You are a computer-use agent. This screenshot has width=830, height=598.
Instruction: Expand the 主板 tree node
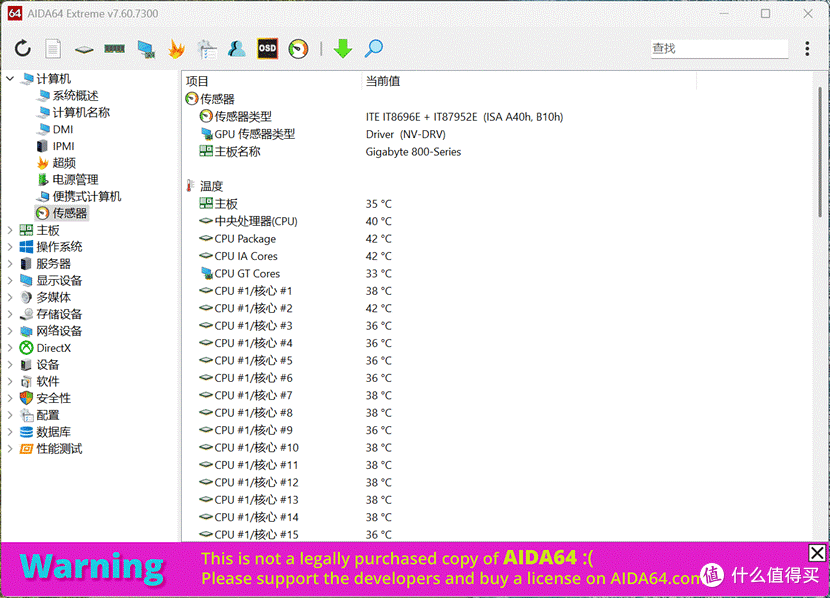(x=10, y=230)
